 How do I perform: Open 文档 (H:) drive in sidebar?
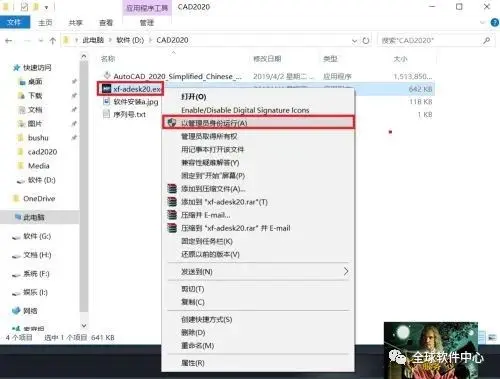pyautogui.click(x=37, y=255)
